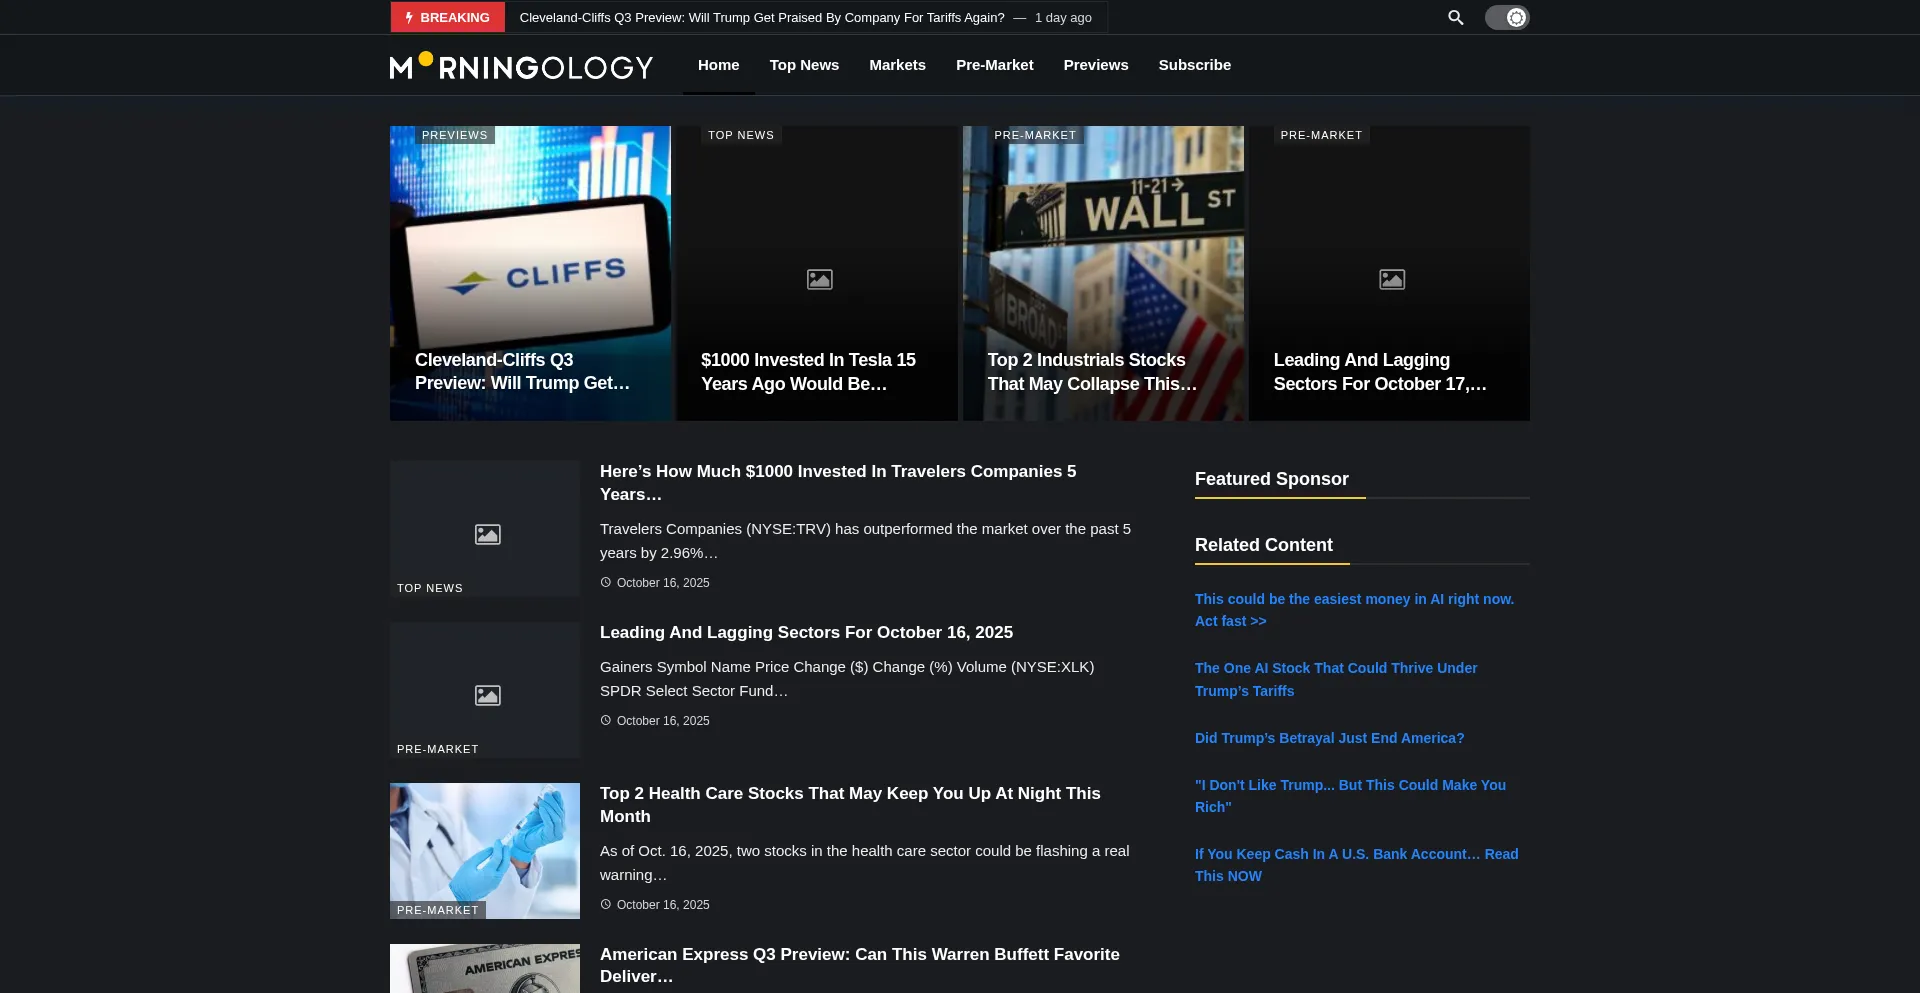Click Tesla article placeholder image icon
The image size is (1920, 993).
[819, 280]
